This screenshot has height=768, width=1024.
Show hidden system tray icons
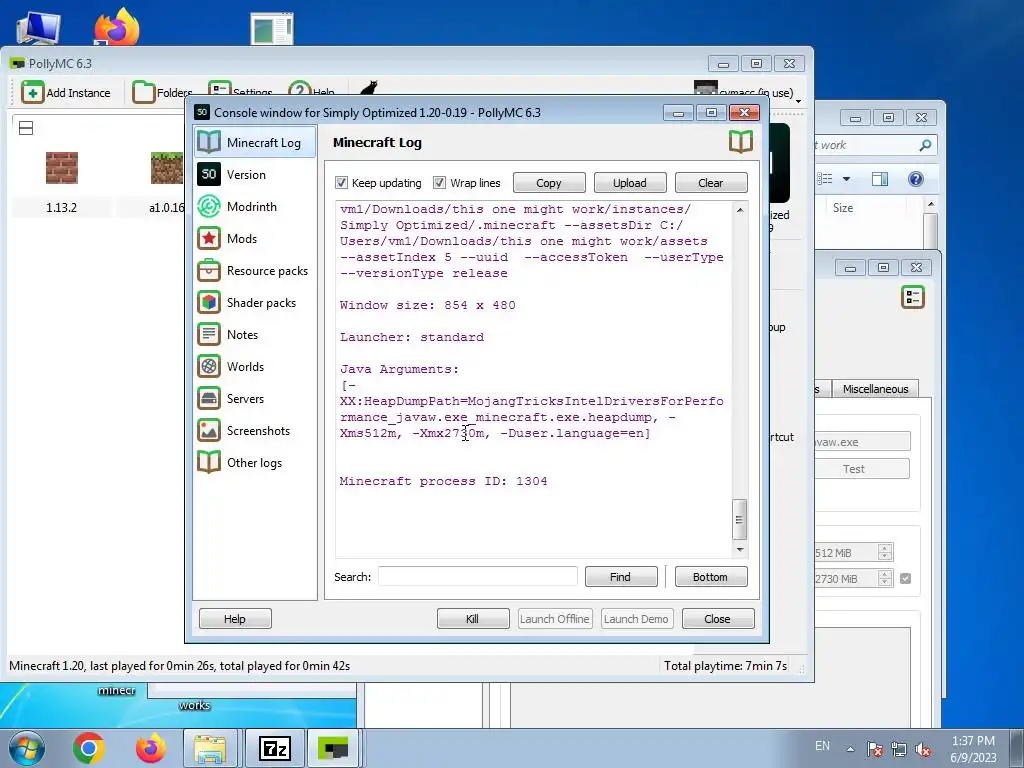pos(850,749)
